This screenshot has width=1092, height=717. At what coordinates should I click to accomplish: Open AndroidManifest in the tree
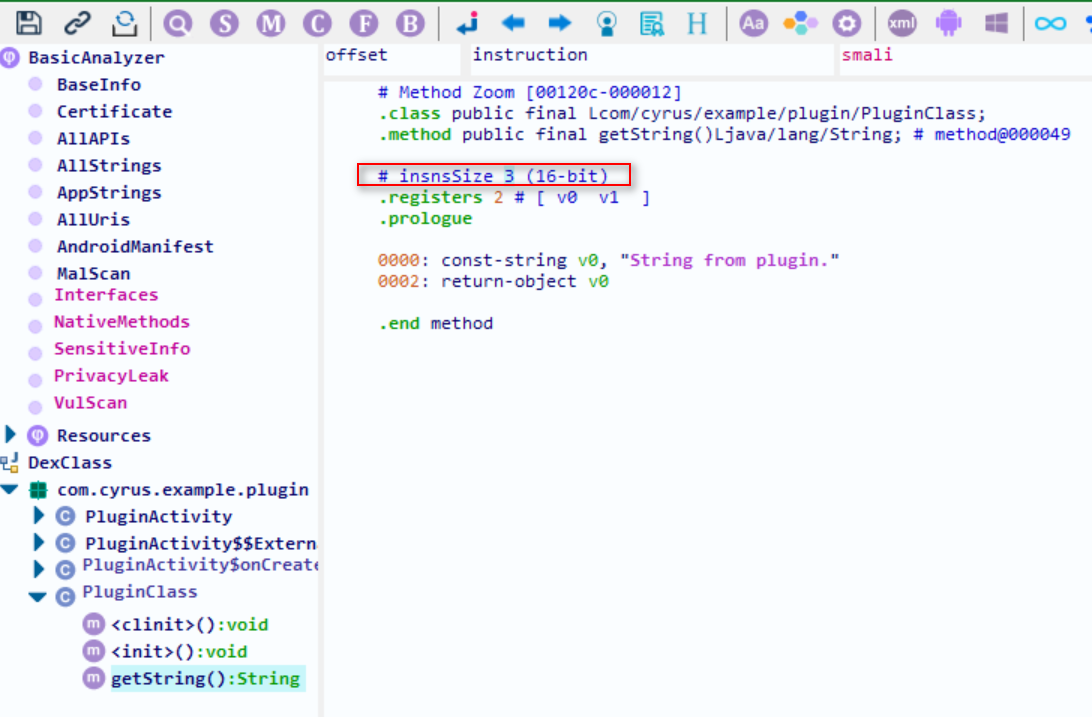coord(135,246)
